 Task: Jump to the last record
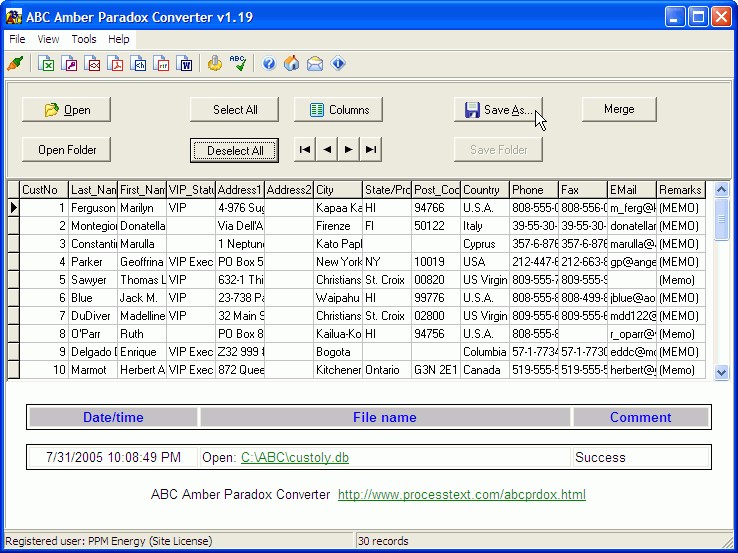click(371, 150)
